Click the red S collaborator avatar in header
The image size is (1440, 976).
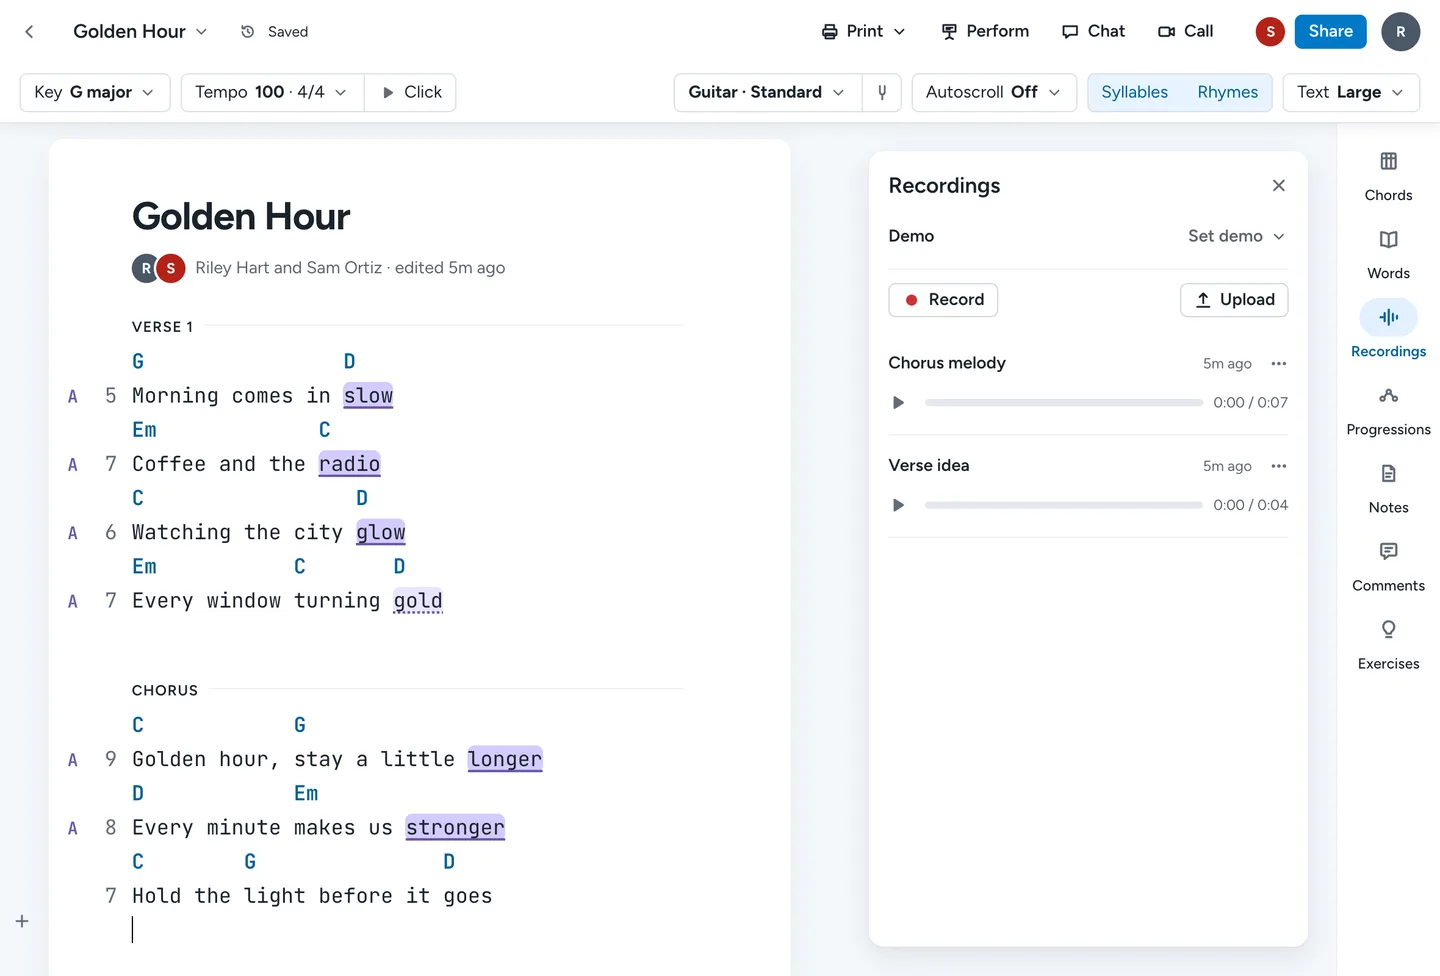[x=1270, y=32]
